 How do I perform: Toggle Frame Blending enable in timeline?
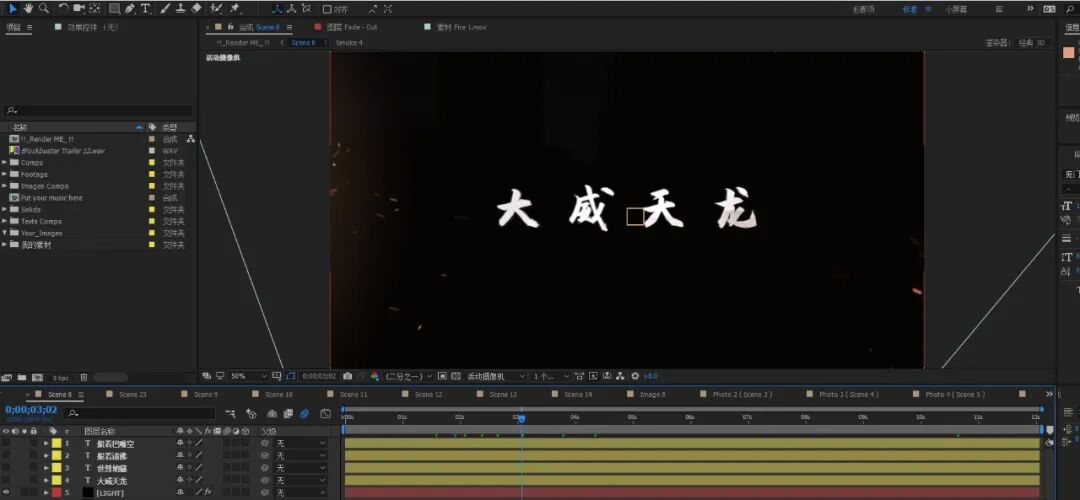(288, 414)
